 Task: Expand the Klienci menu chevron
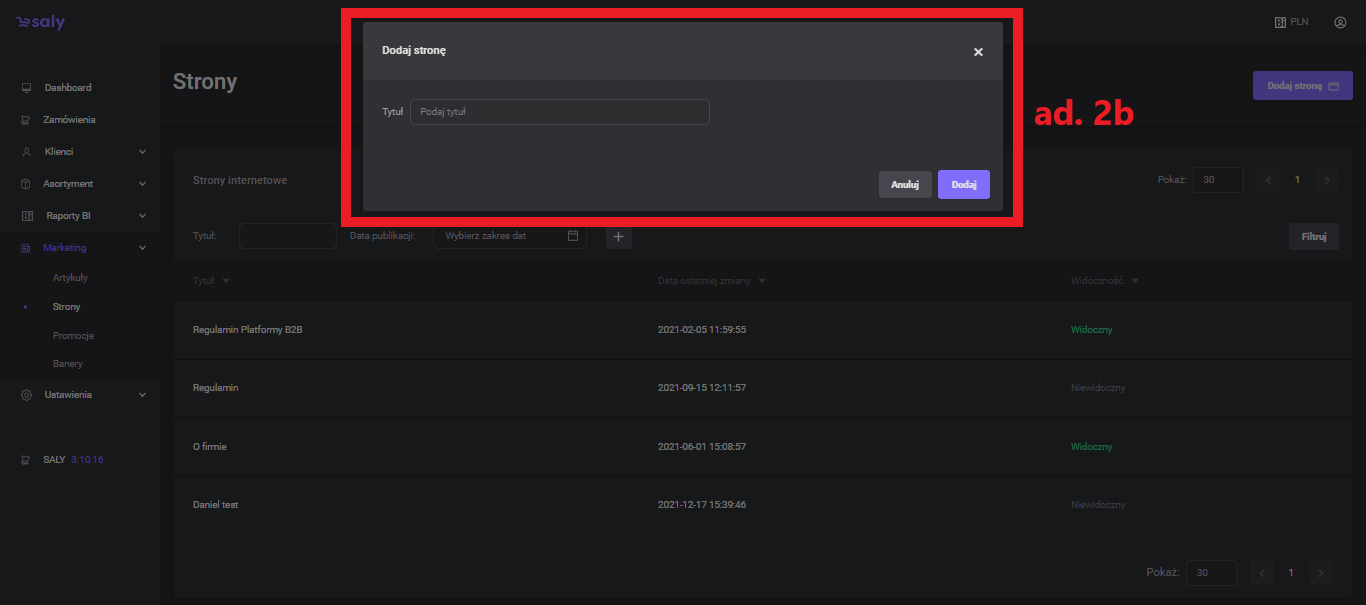[x=142, y=152]
